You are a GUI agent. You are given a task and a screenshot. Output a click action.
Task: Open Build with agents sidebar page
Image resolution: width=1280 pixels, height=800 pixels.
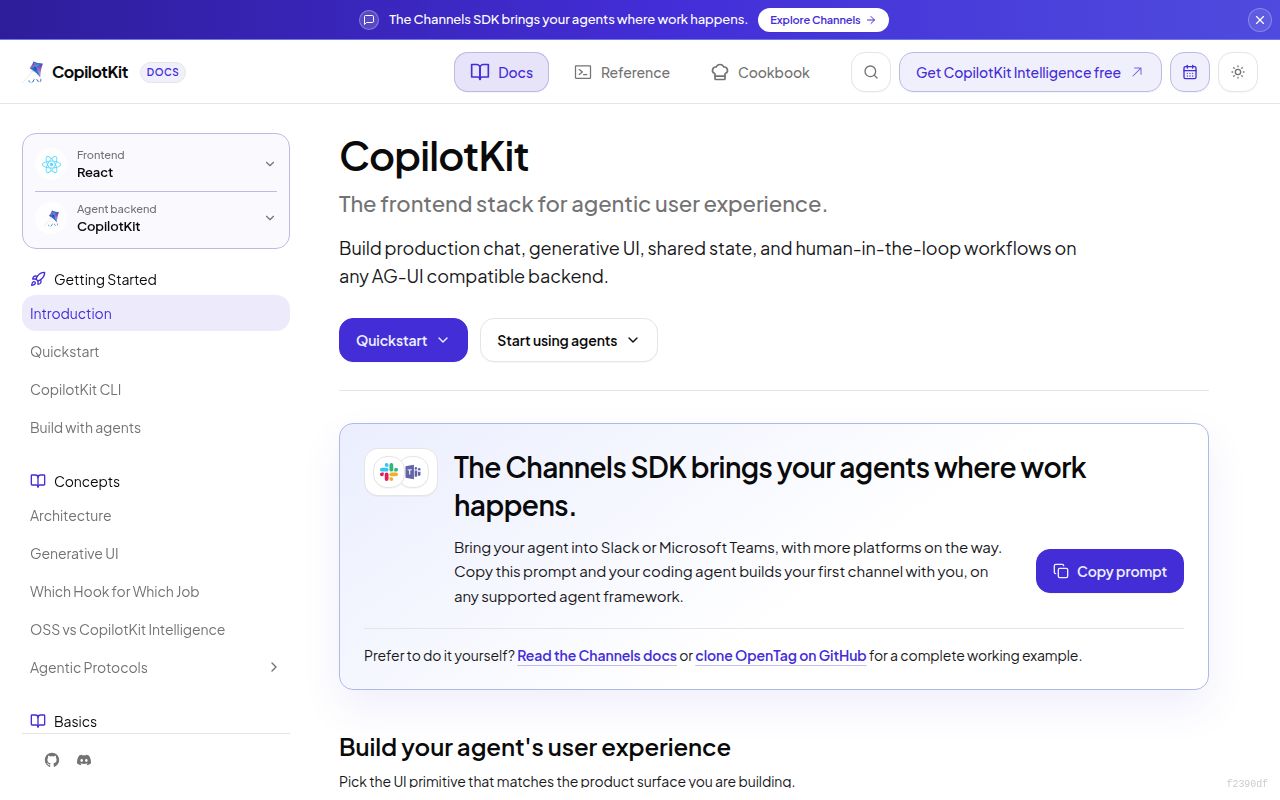click(x=156, y=427)
